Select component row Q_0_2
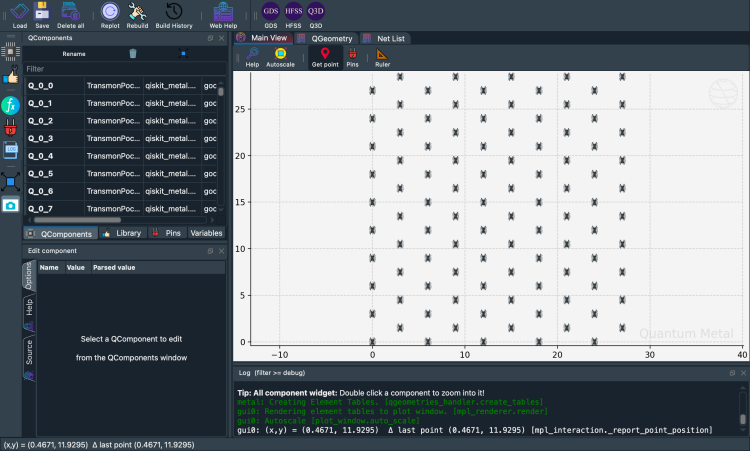This screenshot has height=451, width=750. coord(121,121)
